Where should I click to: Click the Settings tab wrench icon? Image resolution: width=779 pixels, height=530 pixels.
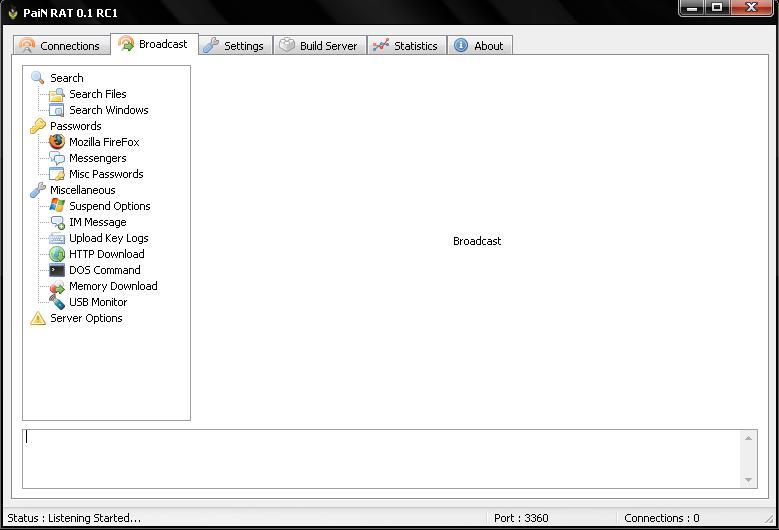(211, 46)
